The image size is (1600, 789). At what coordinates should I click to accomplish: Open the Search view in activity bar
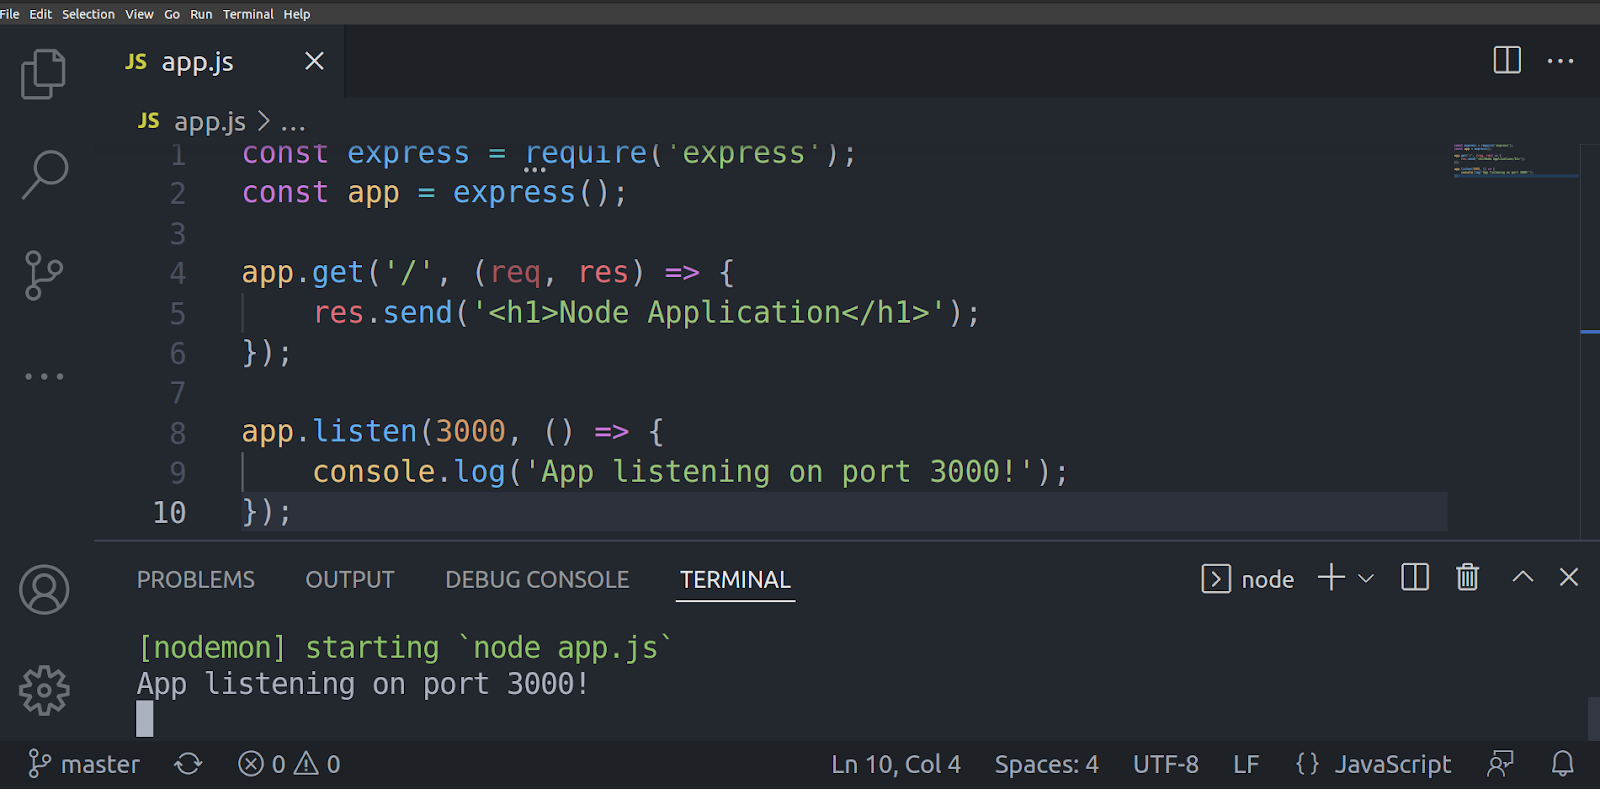point(45,175)
